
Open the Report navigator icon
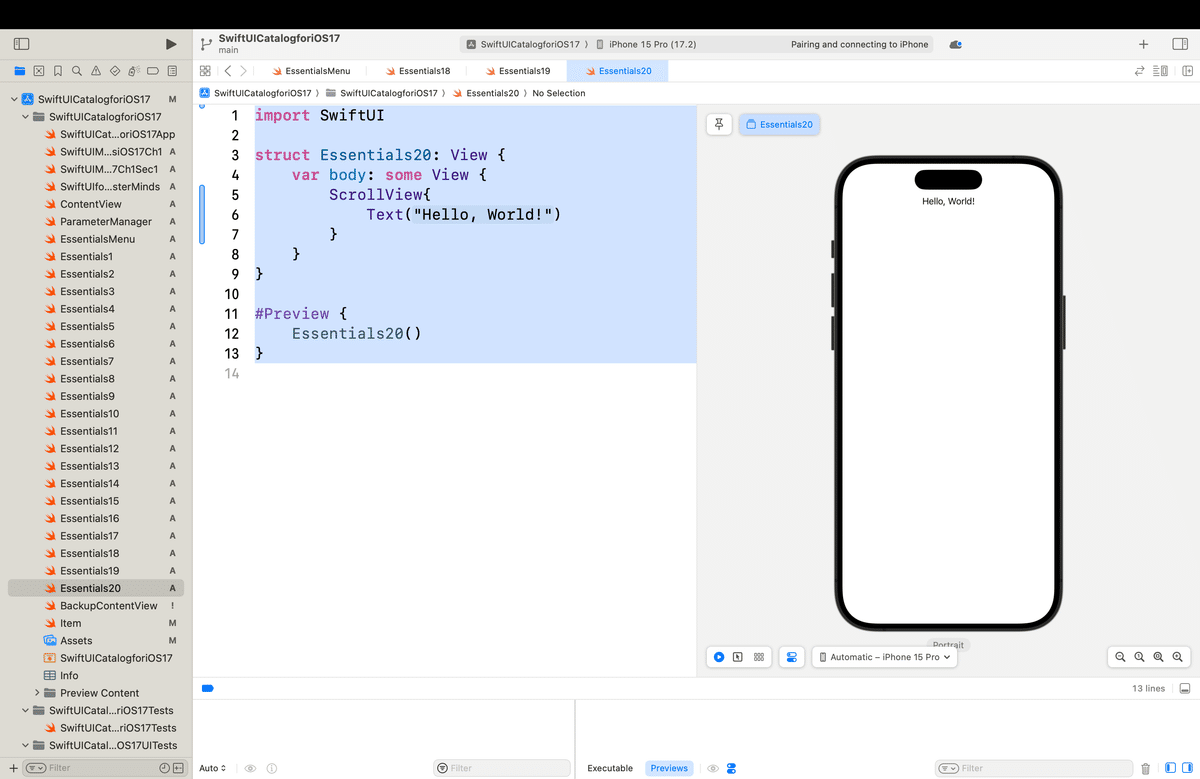173,71
